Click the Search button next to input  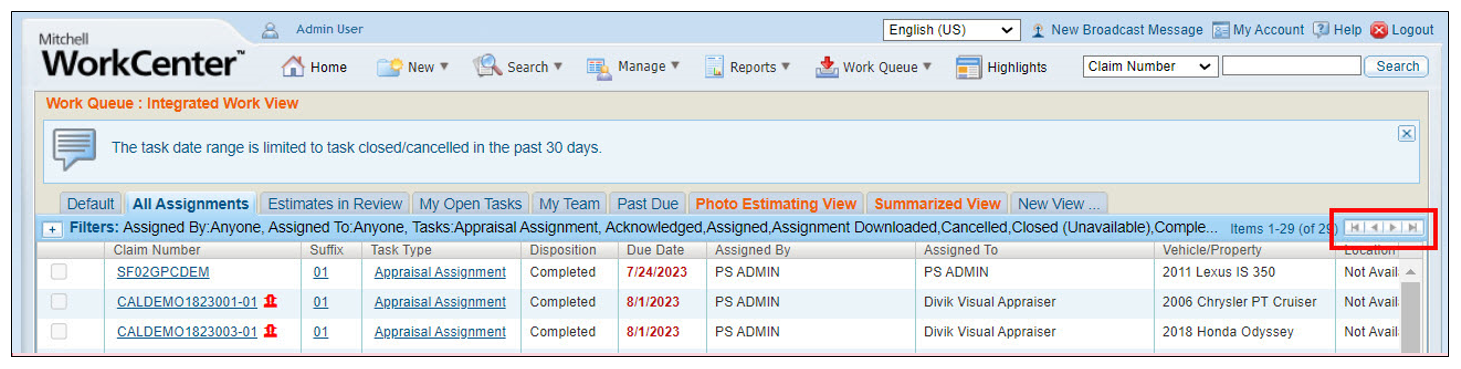1397,66
